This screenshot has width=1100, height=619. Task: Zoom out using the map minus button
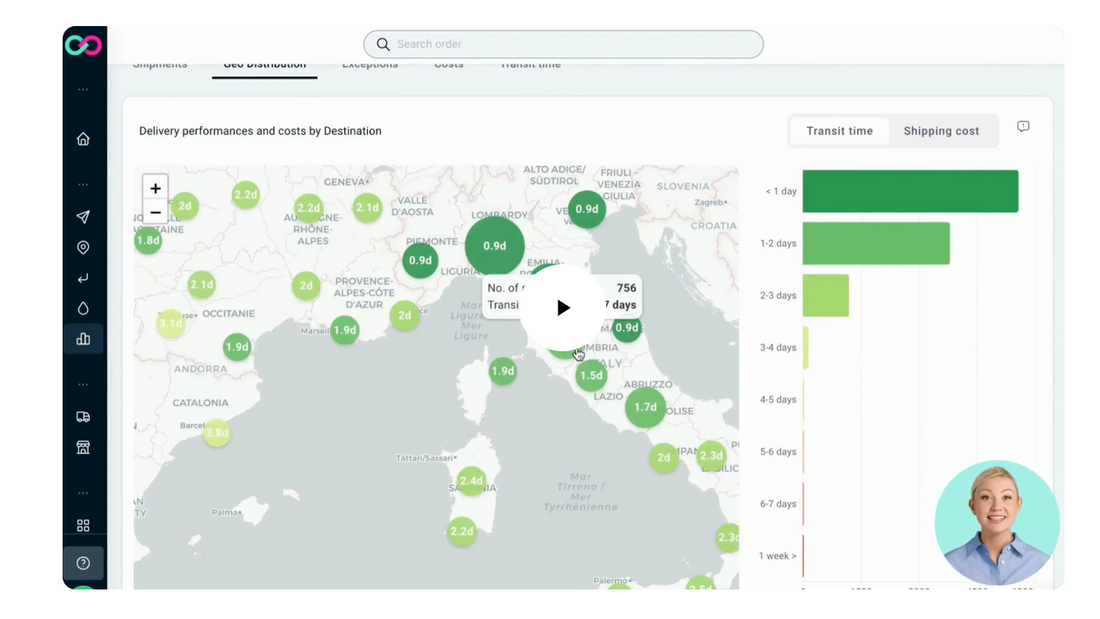pyautogui.click(x=155, y=212)
